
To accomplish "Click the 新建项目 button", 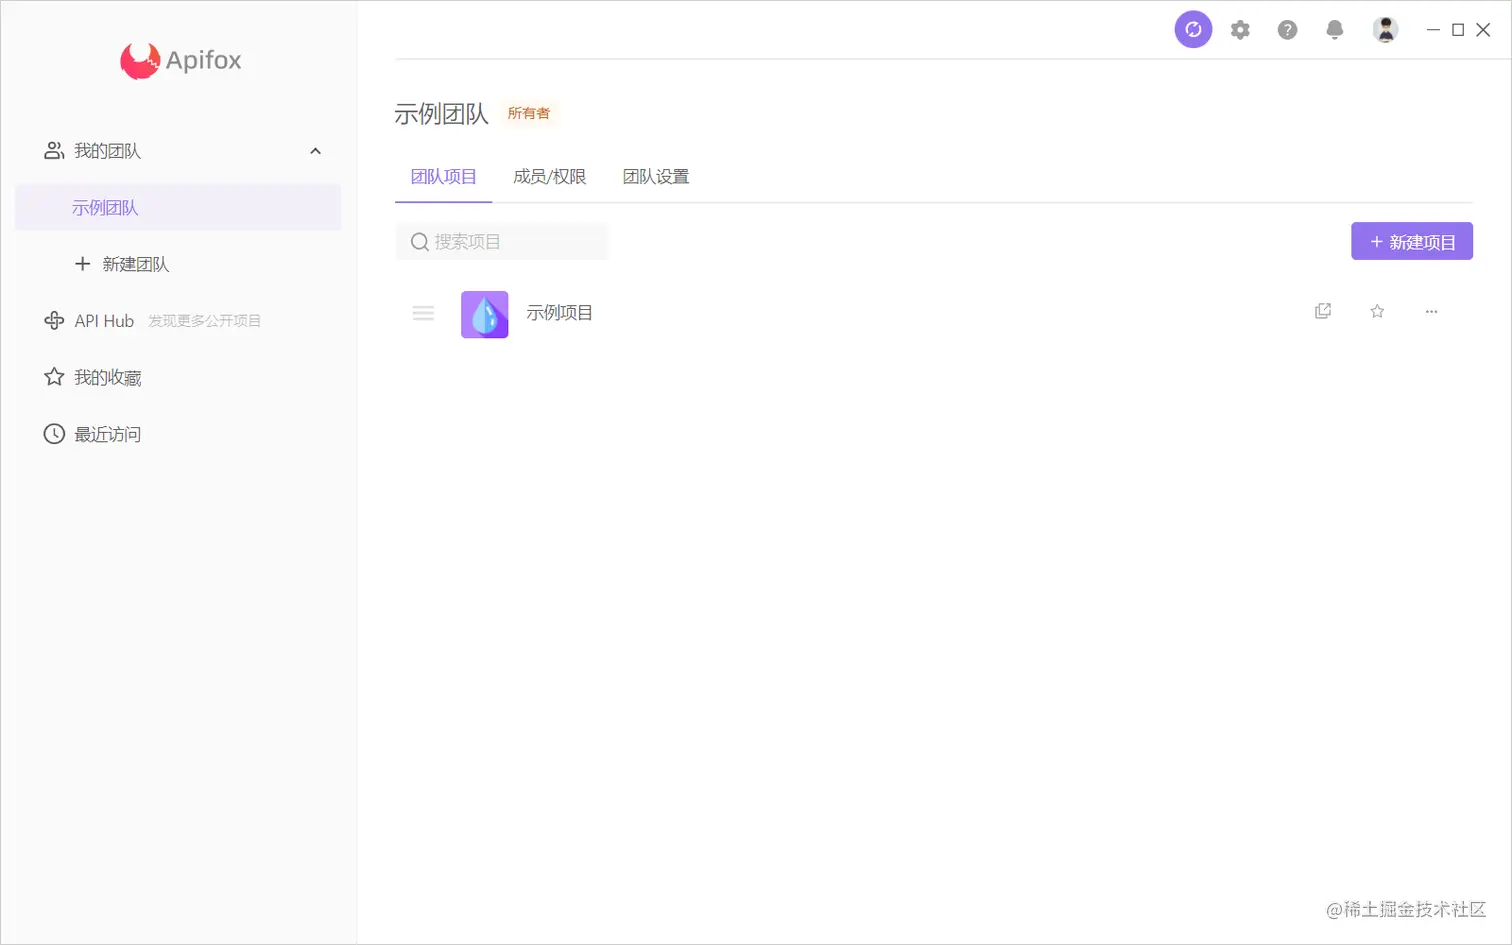I will coord(1411,241).
